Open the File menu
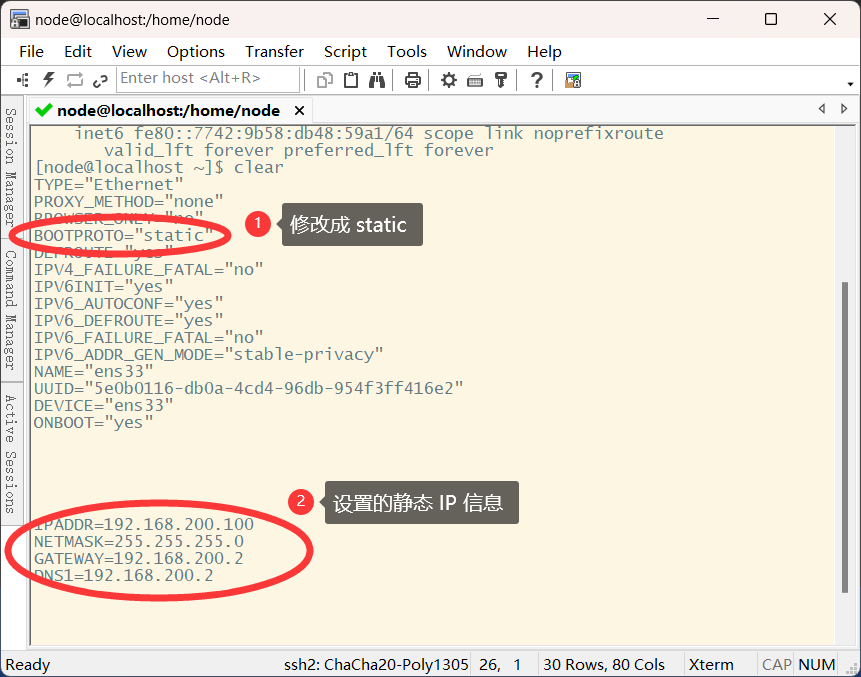Image resolution: width=861 pixels, height=677 pixels. (x=31, y=51)
